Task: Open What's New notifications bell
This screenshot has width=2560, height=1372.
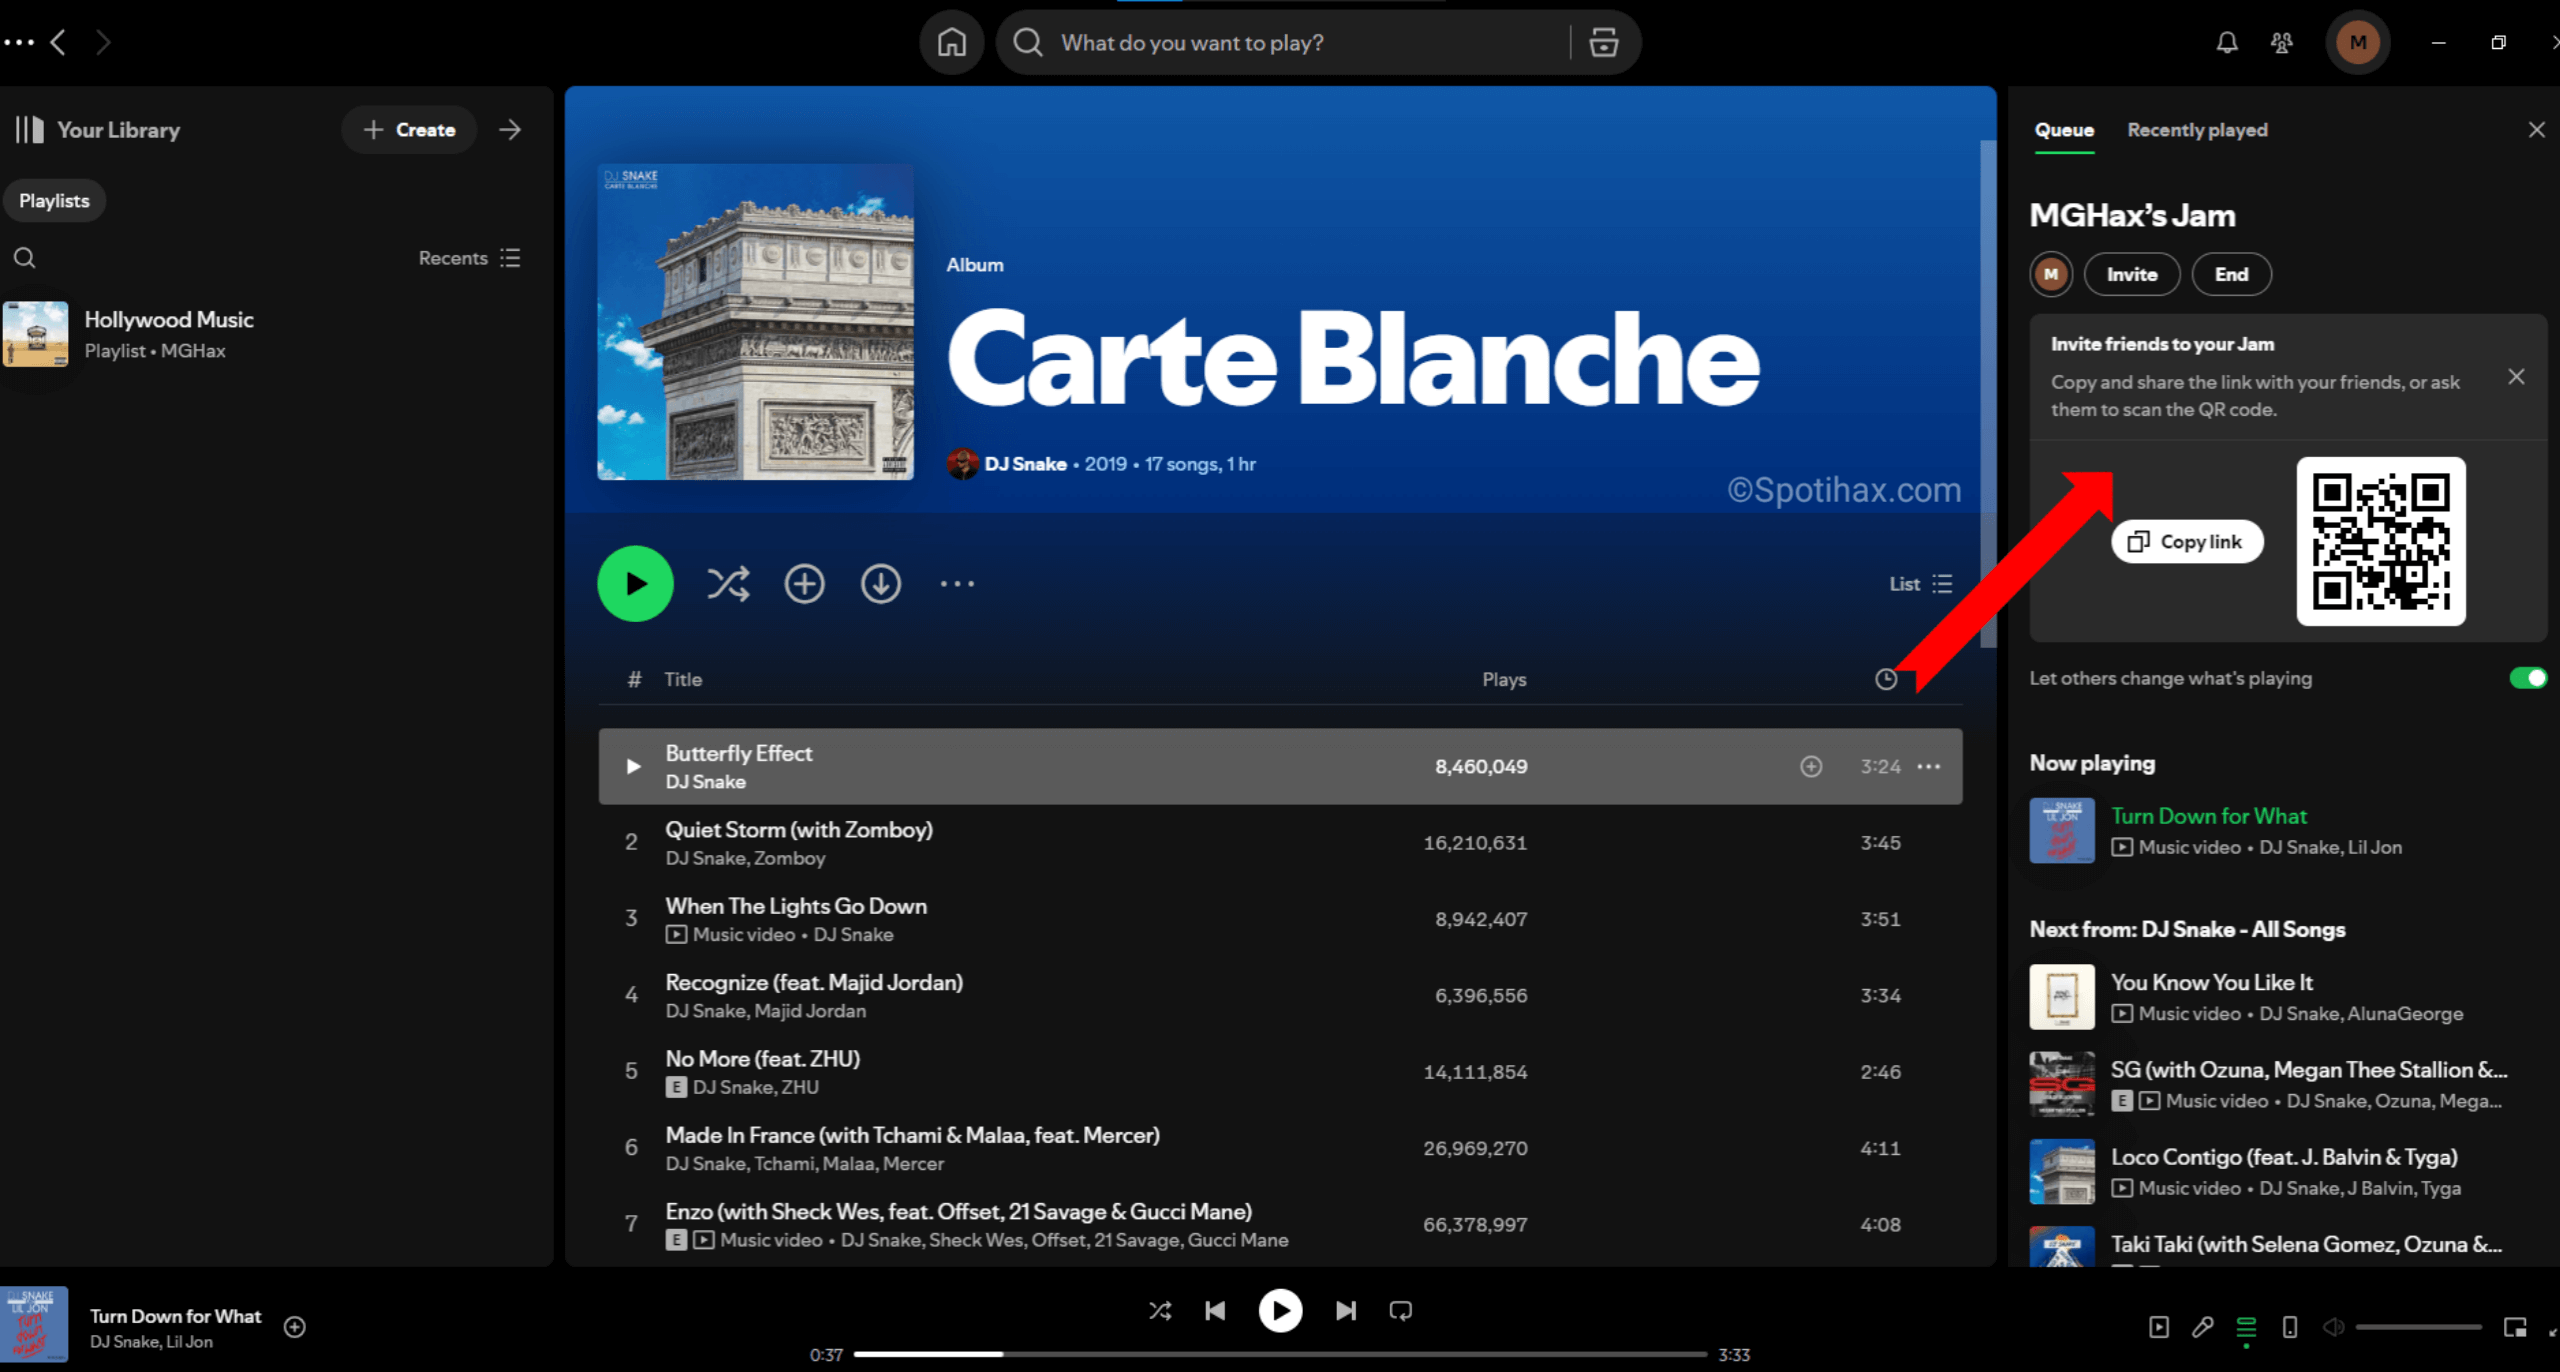Action: (x=2227, y=42)
